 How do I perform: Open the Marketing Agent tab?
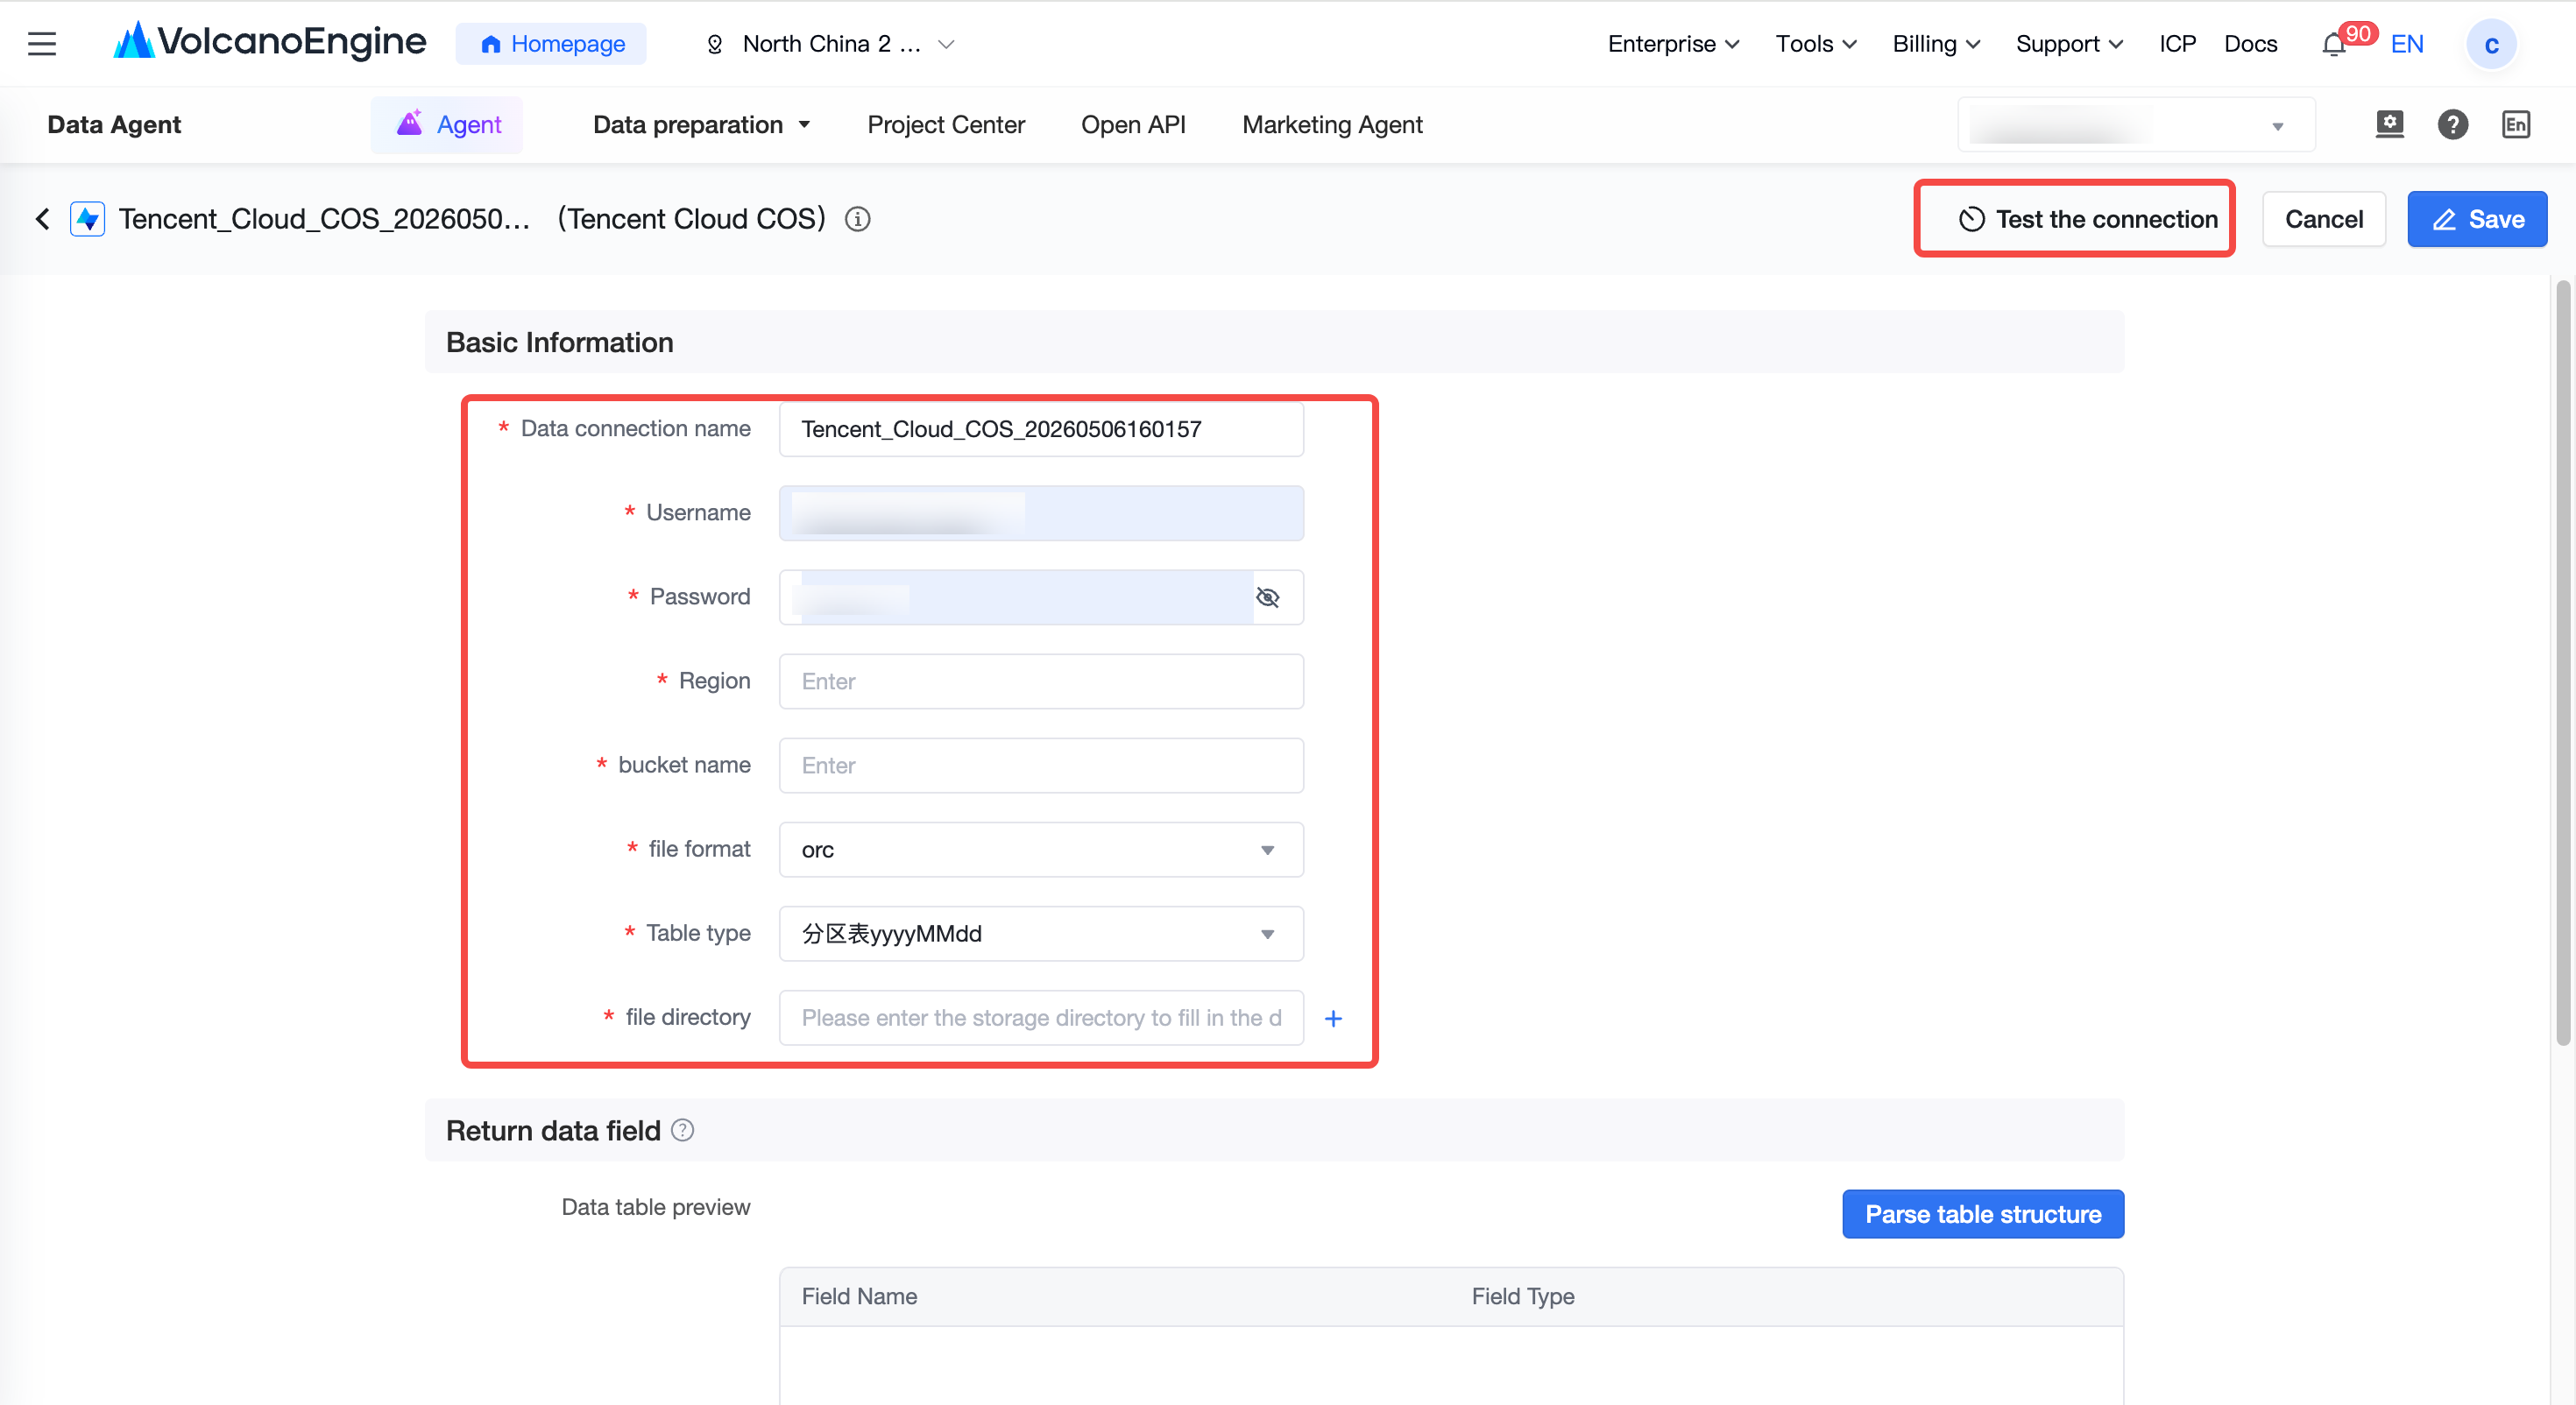point(1331,125)
